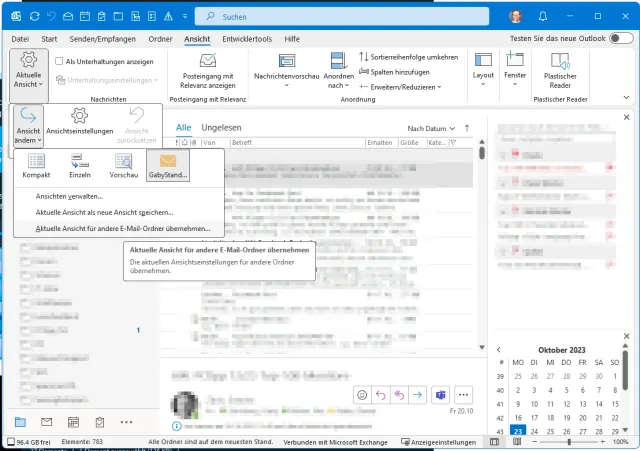Click the Ansichtseinstellungen gear icon
Image resolution: width=640 pixels, height=451 pixels.
pyautogui.click(x=80, y=120)
